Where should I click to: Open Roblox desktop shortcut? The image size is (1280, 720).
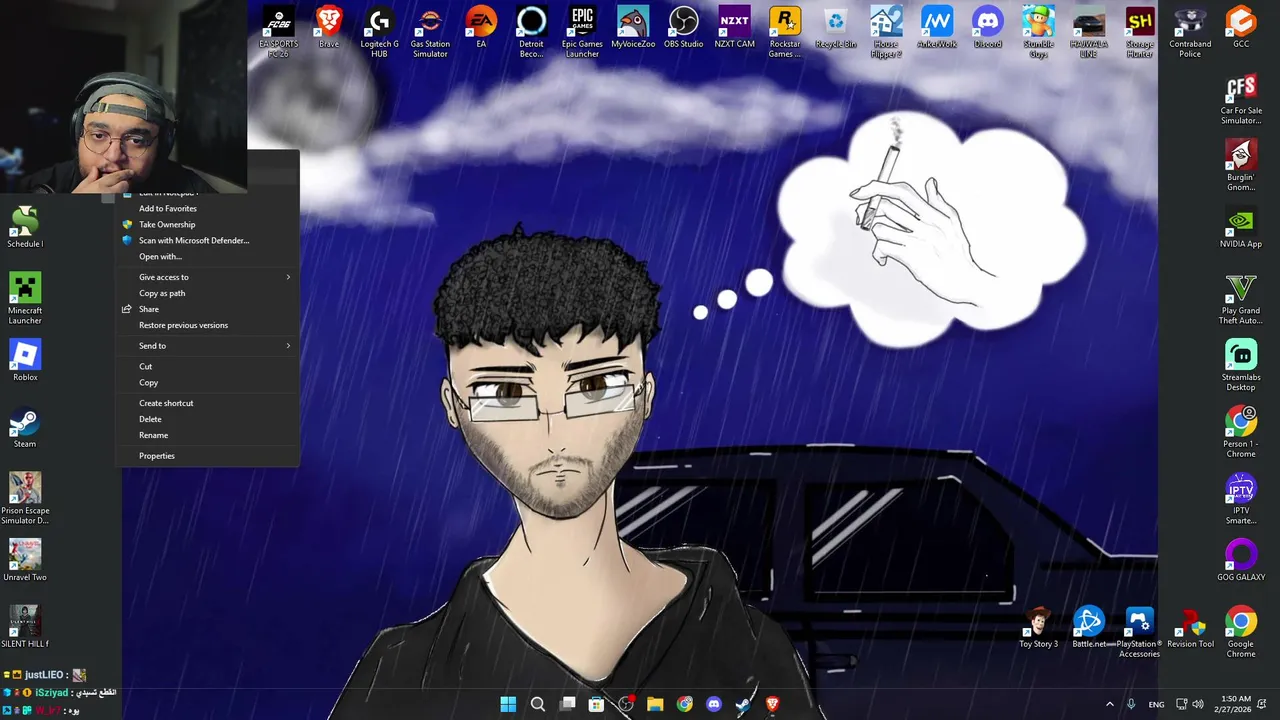tap(25, 360)
